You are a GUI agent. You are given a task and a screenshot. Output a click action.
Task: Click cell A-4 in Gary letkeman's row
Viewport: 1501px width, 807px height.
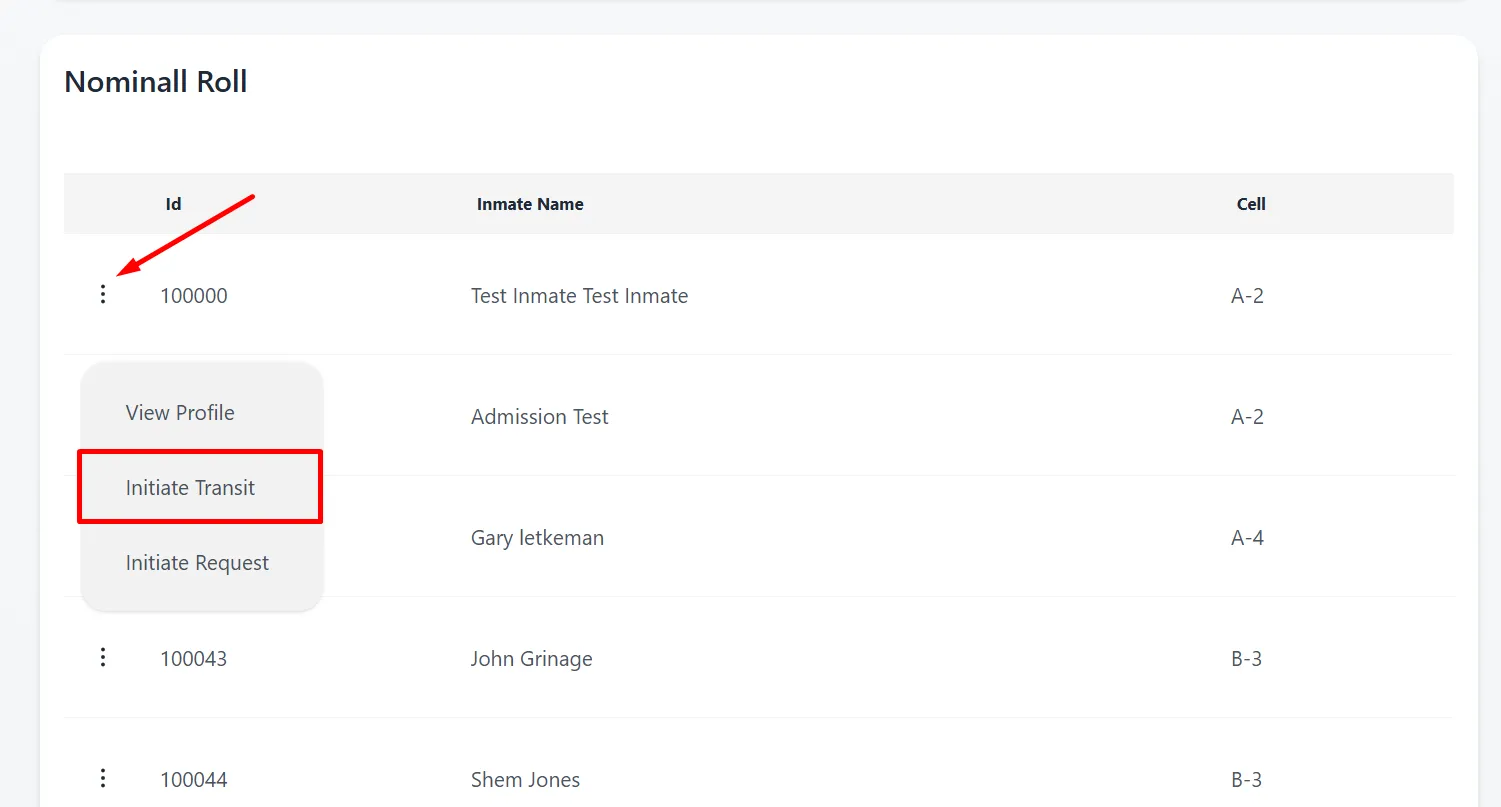click(1247, 538)
